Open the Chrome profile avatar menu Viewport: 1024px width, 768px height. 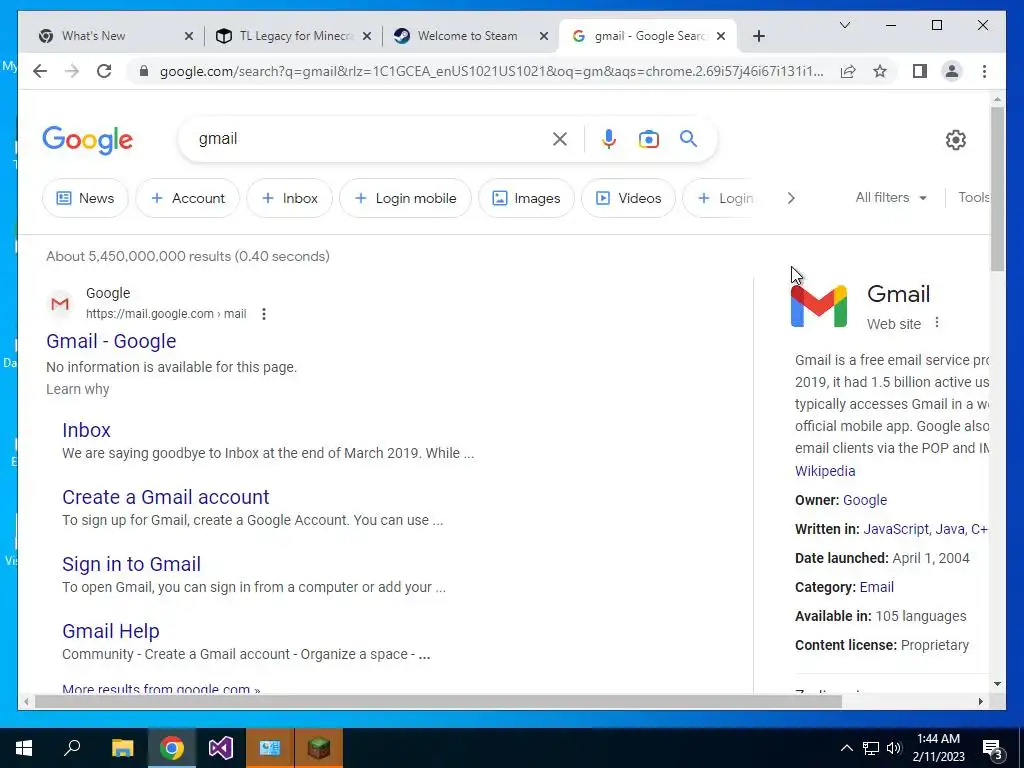coord(952,71)
